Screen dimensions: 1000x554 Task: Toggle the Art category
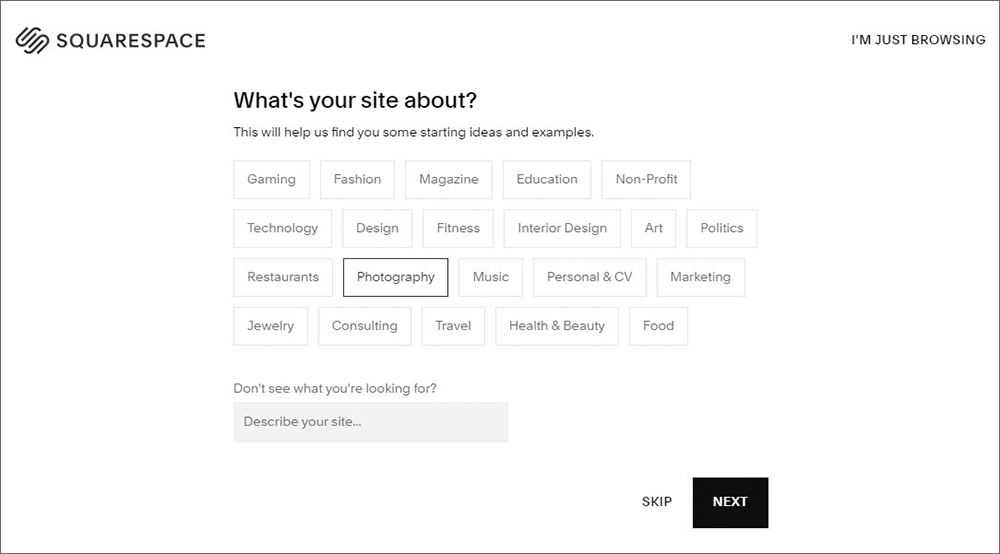pyautogui.click(x=653, y=228)
